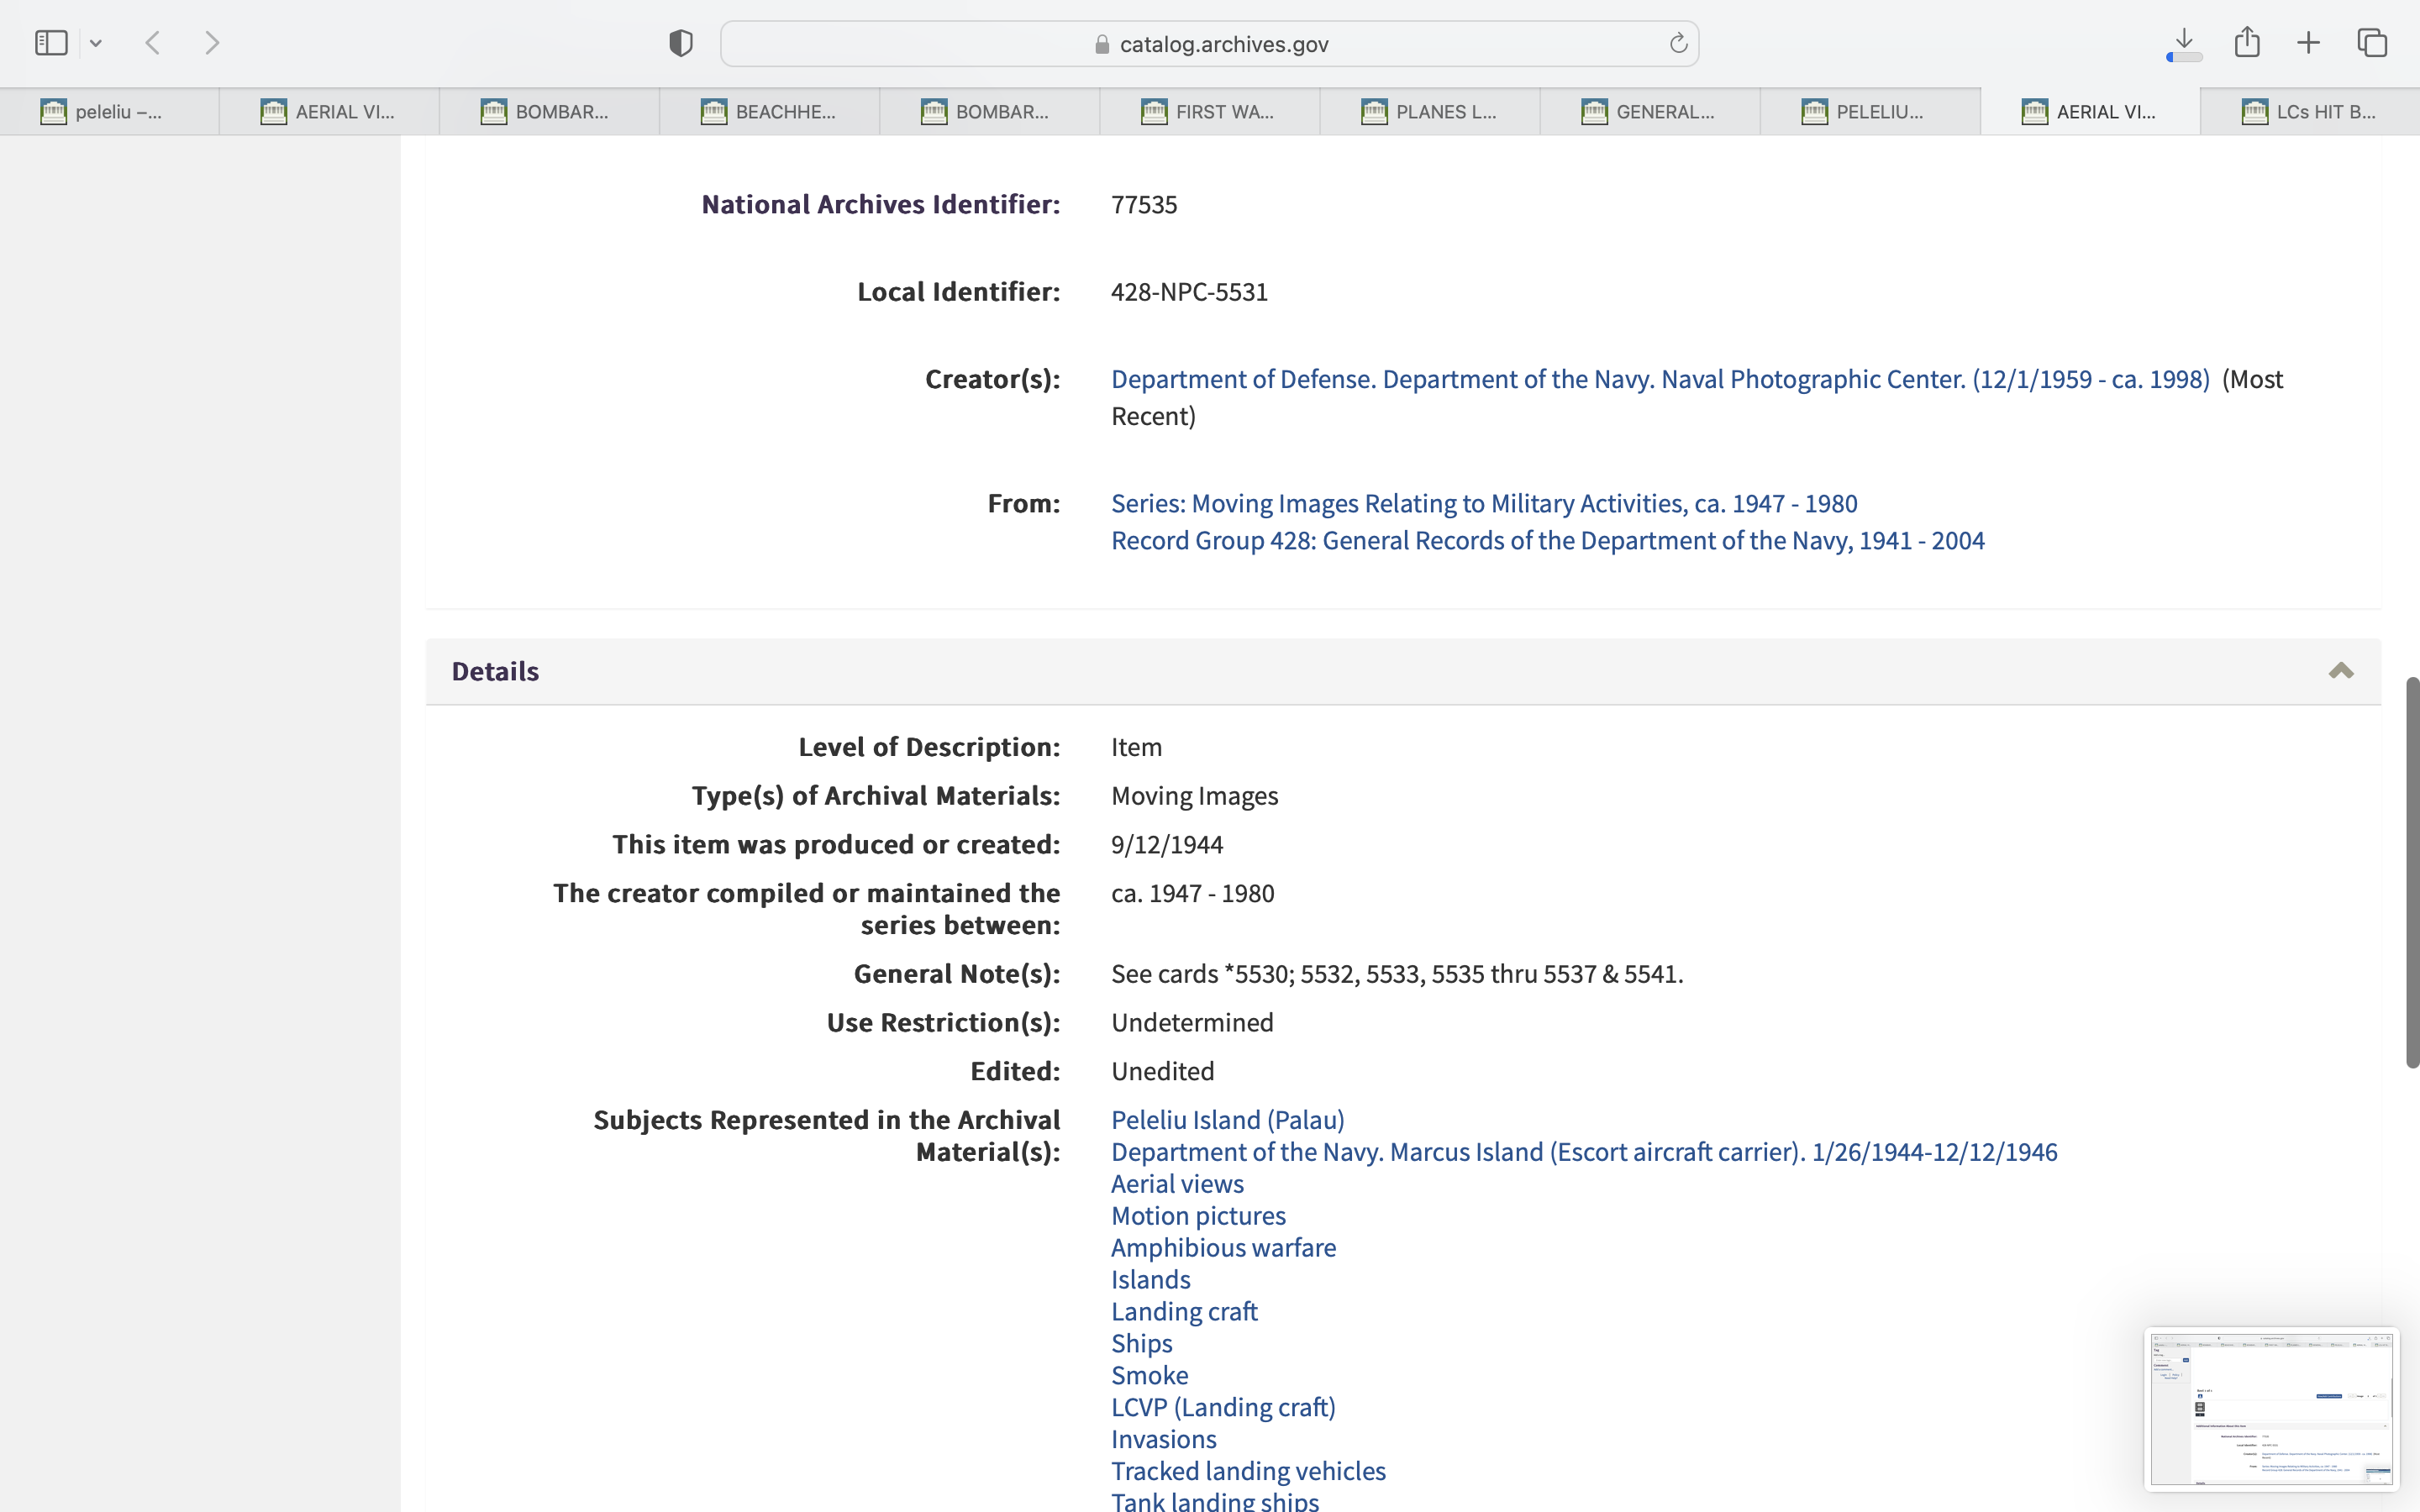2420x1512 pixels.
Task: Switch to the BEACHHE... tab
Action: click(770, 112)
